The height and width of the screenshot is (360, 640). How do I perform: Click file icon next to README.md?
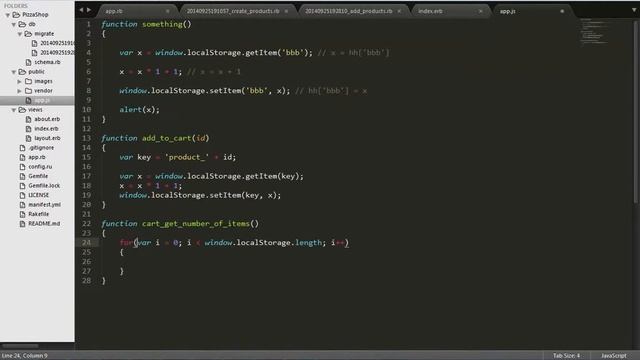[x=22, y=224]
